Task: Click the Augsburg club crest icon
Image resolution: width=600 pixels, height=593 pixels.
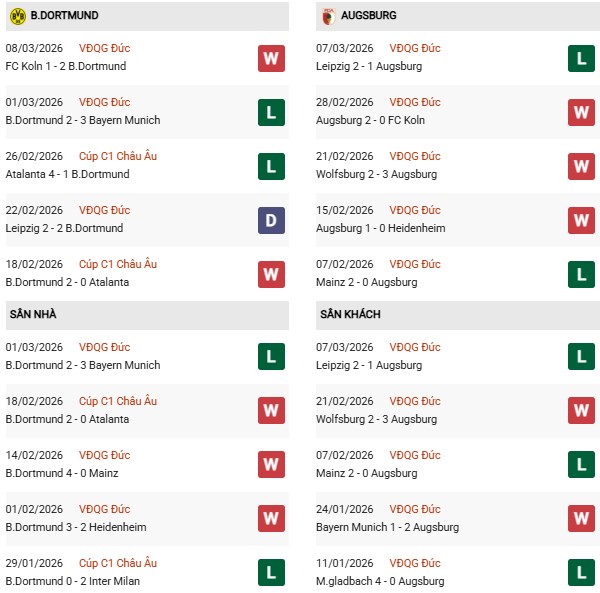Action: (329, 15)
